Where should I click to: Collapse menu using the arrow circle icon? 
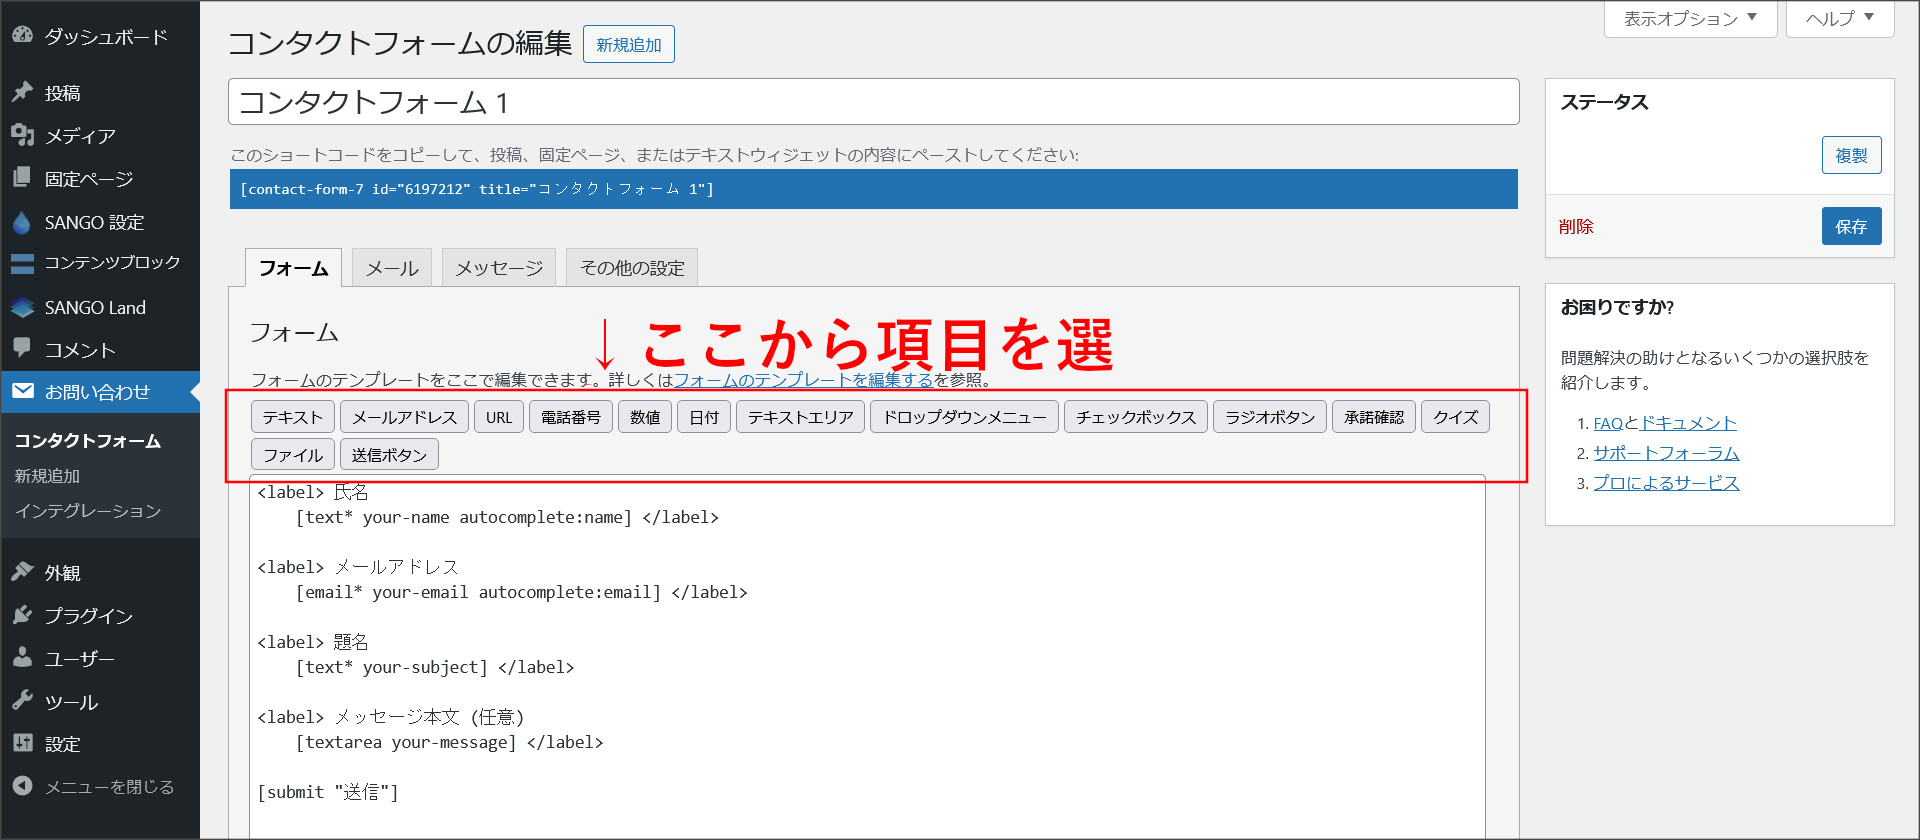pyautogui.click(x=22, y=786)
